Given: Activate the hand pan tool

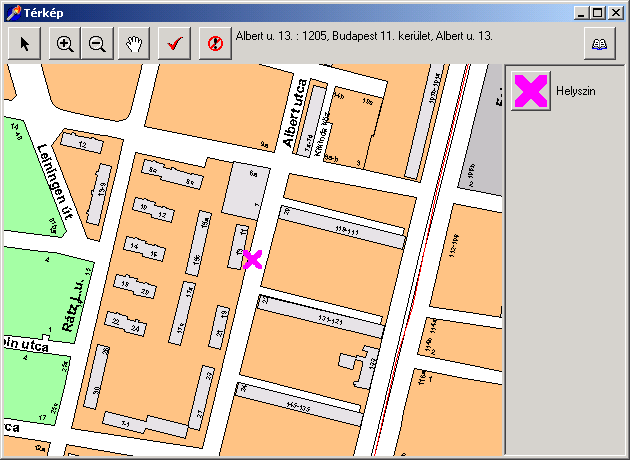Looking at the screenshot, I should [x=135, y=44].
